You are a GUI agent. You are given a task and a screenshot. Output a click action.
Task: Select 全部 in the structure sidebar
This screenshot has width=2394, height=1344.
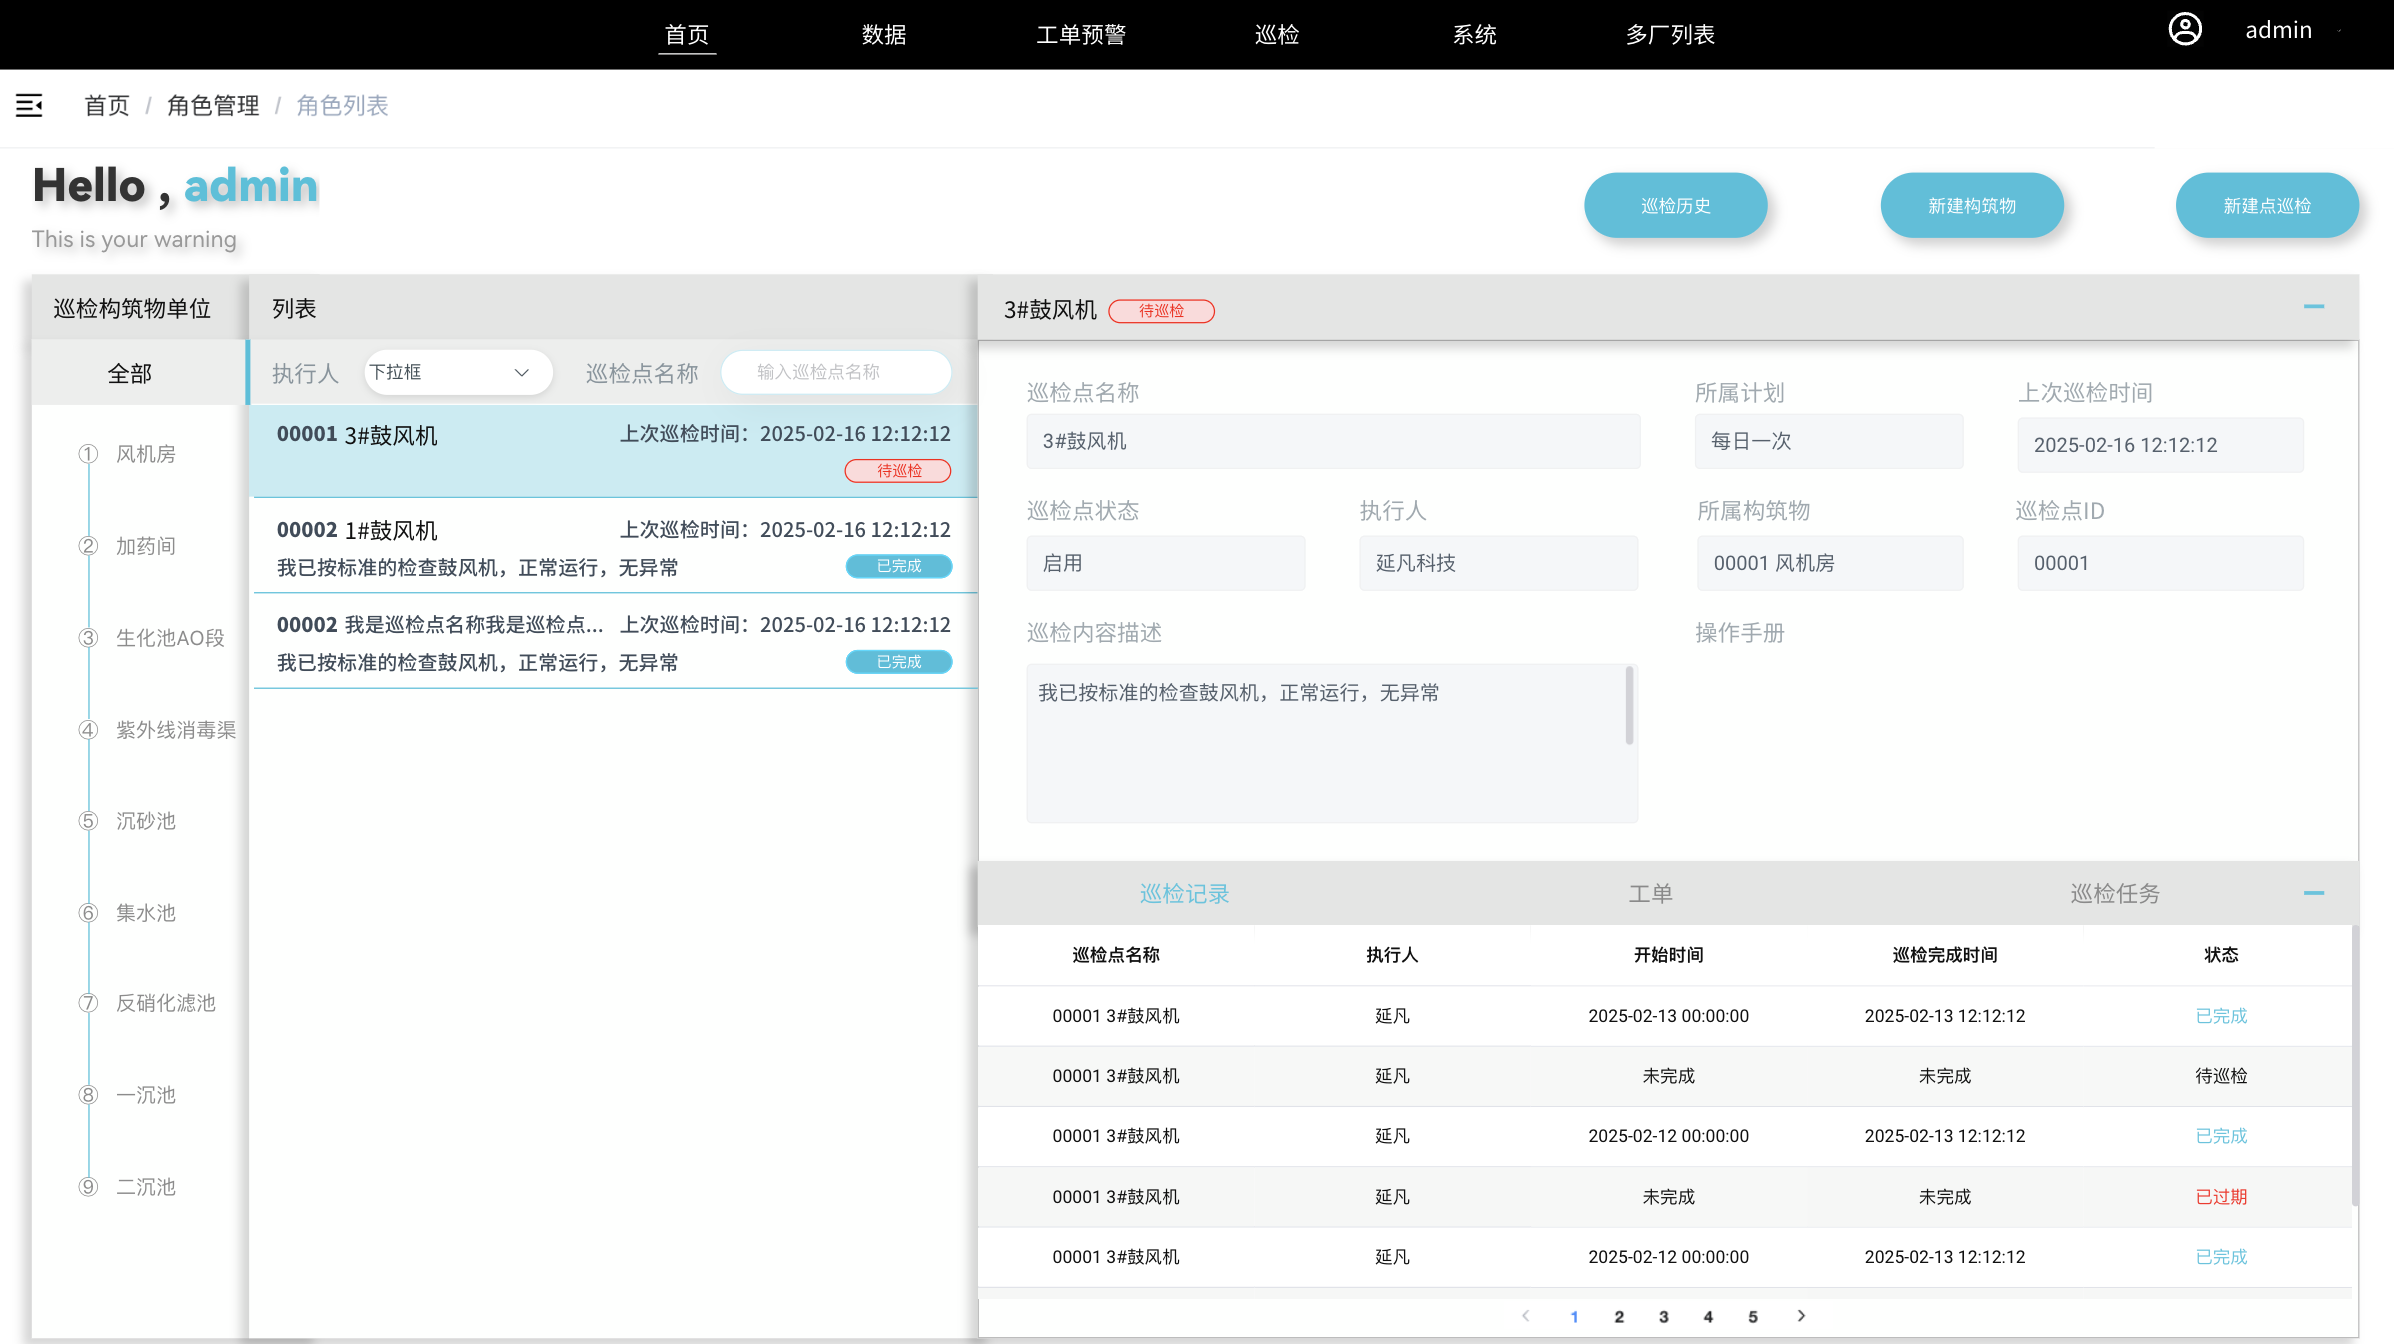129,373
